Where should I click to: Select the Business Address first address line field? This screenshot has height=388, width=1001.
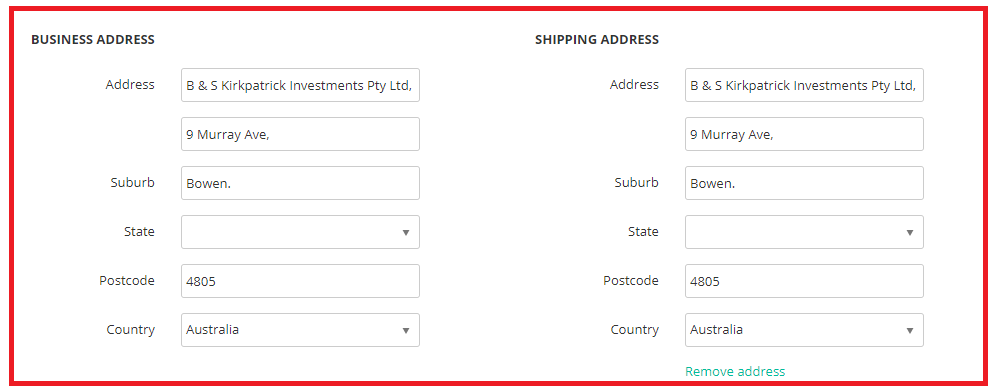coord(300,85)
